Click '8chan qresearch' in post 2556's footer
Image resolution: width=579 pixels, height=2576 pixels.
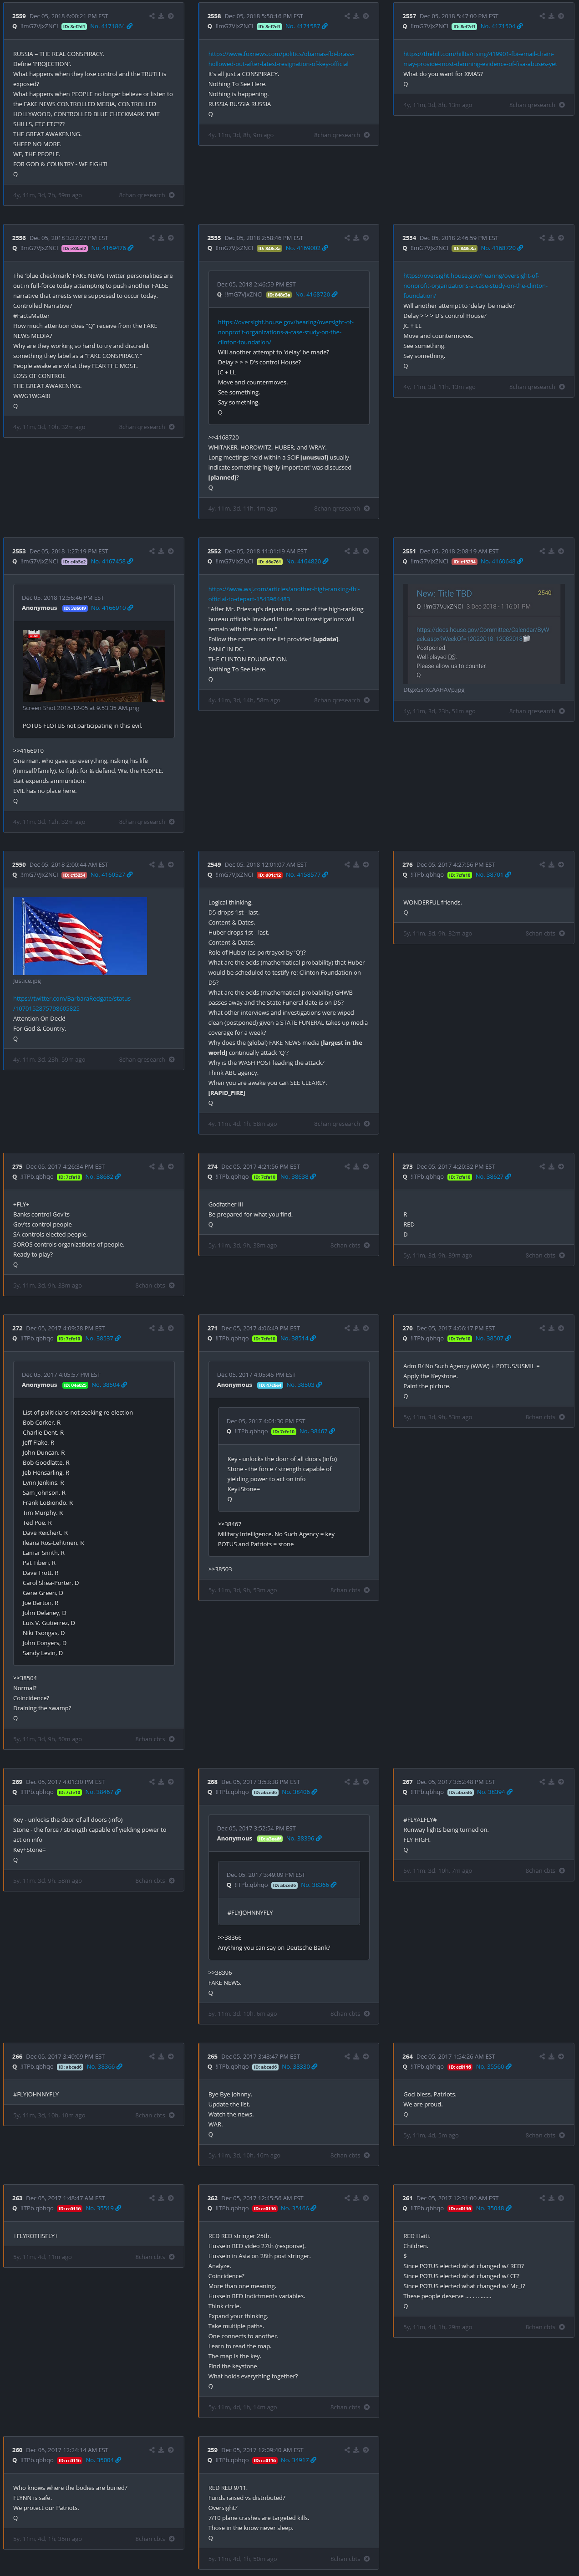pos(142,427)
